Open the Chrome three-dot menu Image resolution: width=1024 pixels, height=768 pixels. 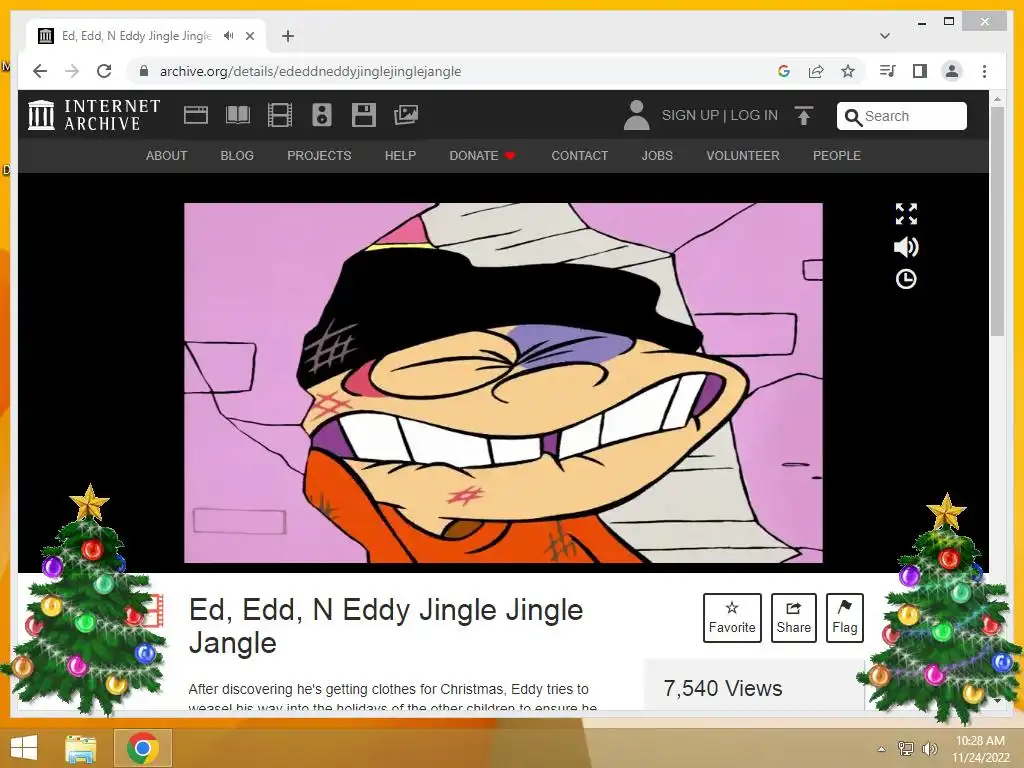click(984, 71)
